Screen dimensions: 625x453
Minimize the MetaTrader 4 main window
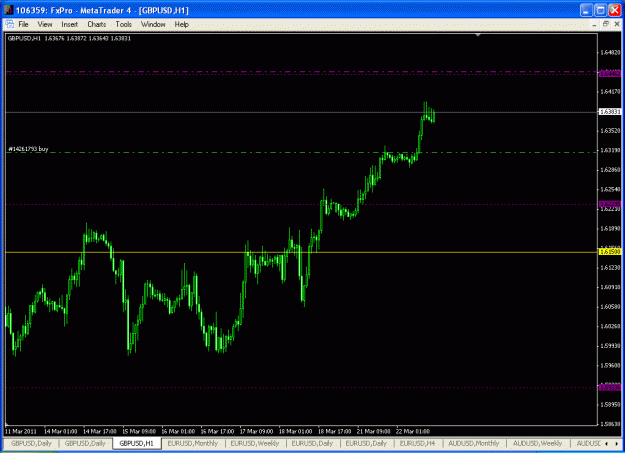tap(586, 10)
